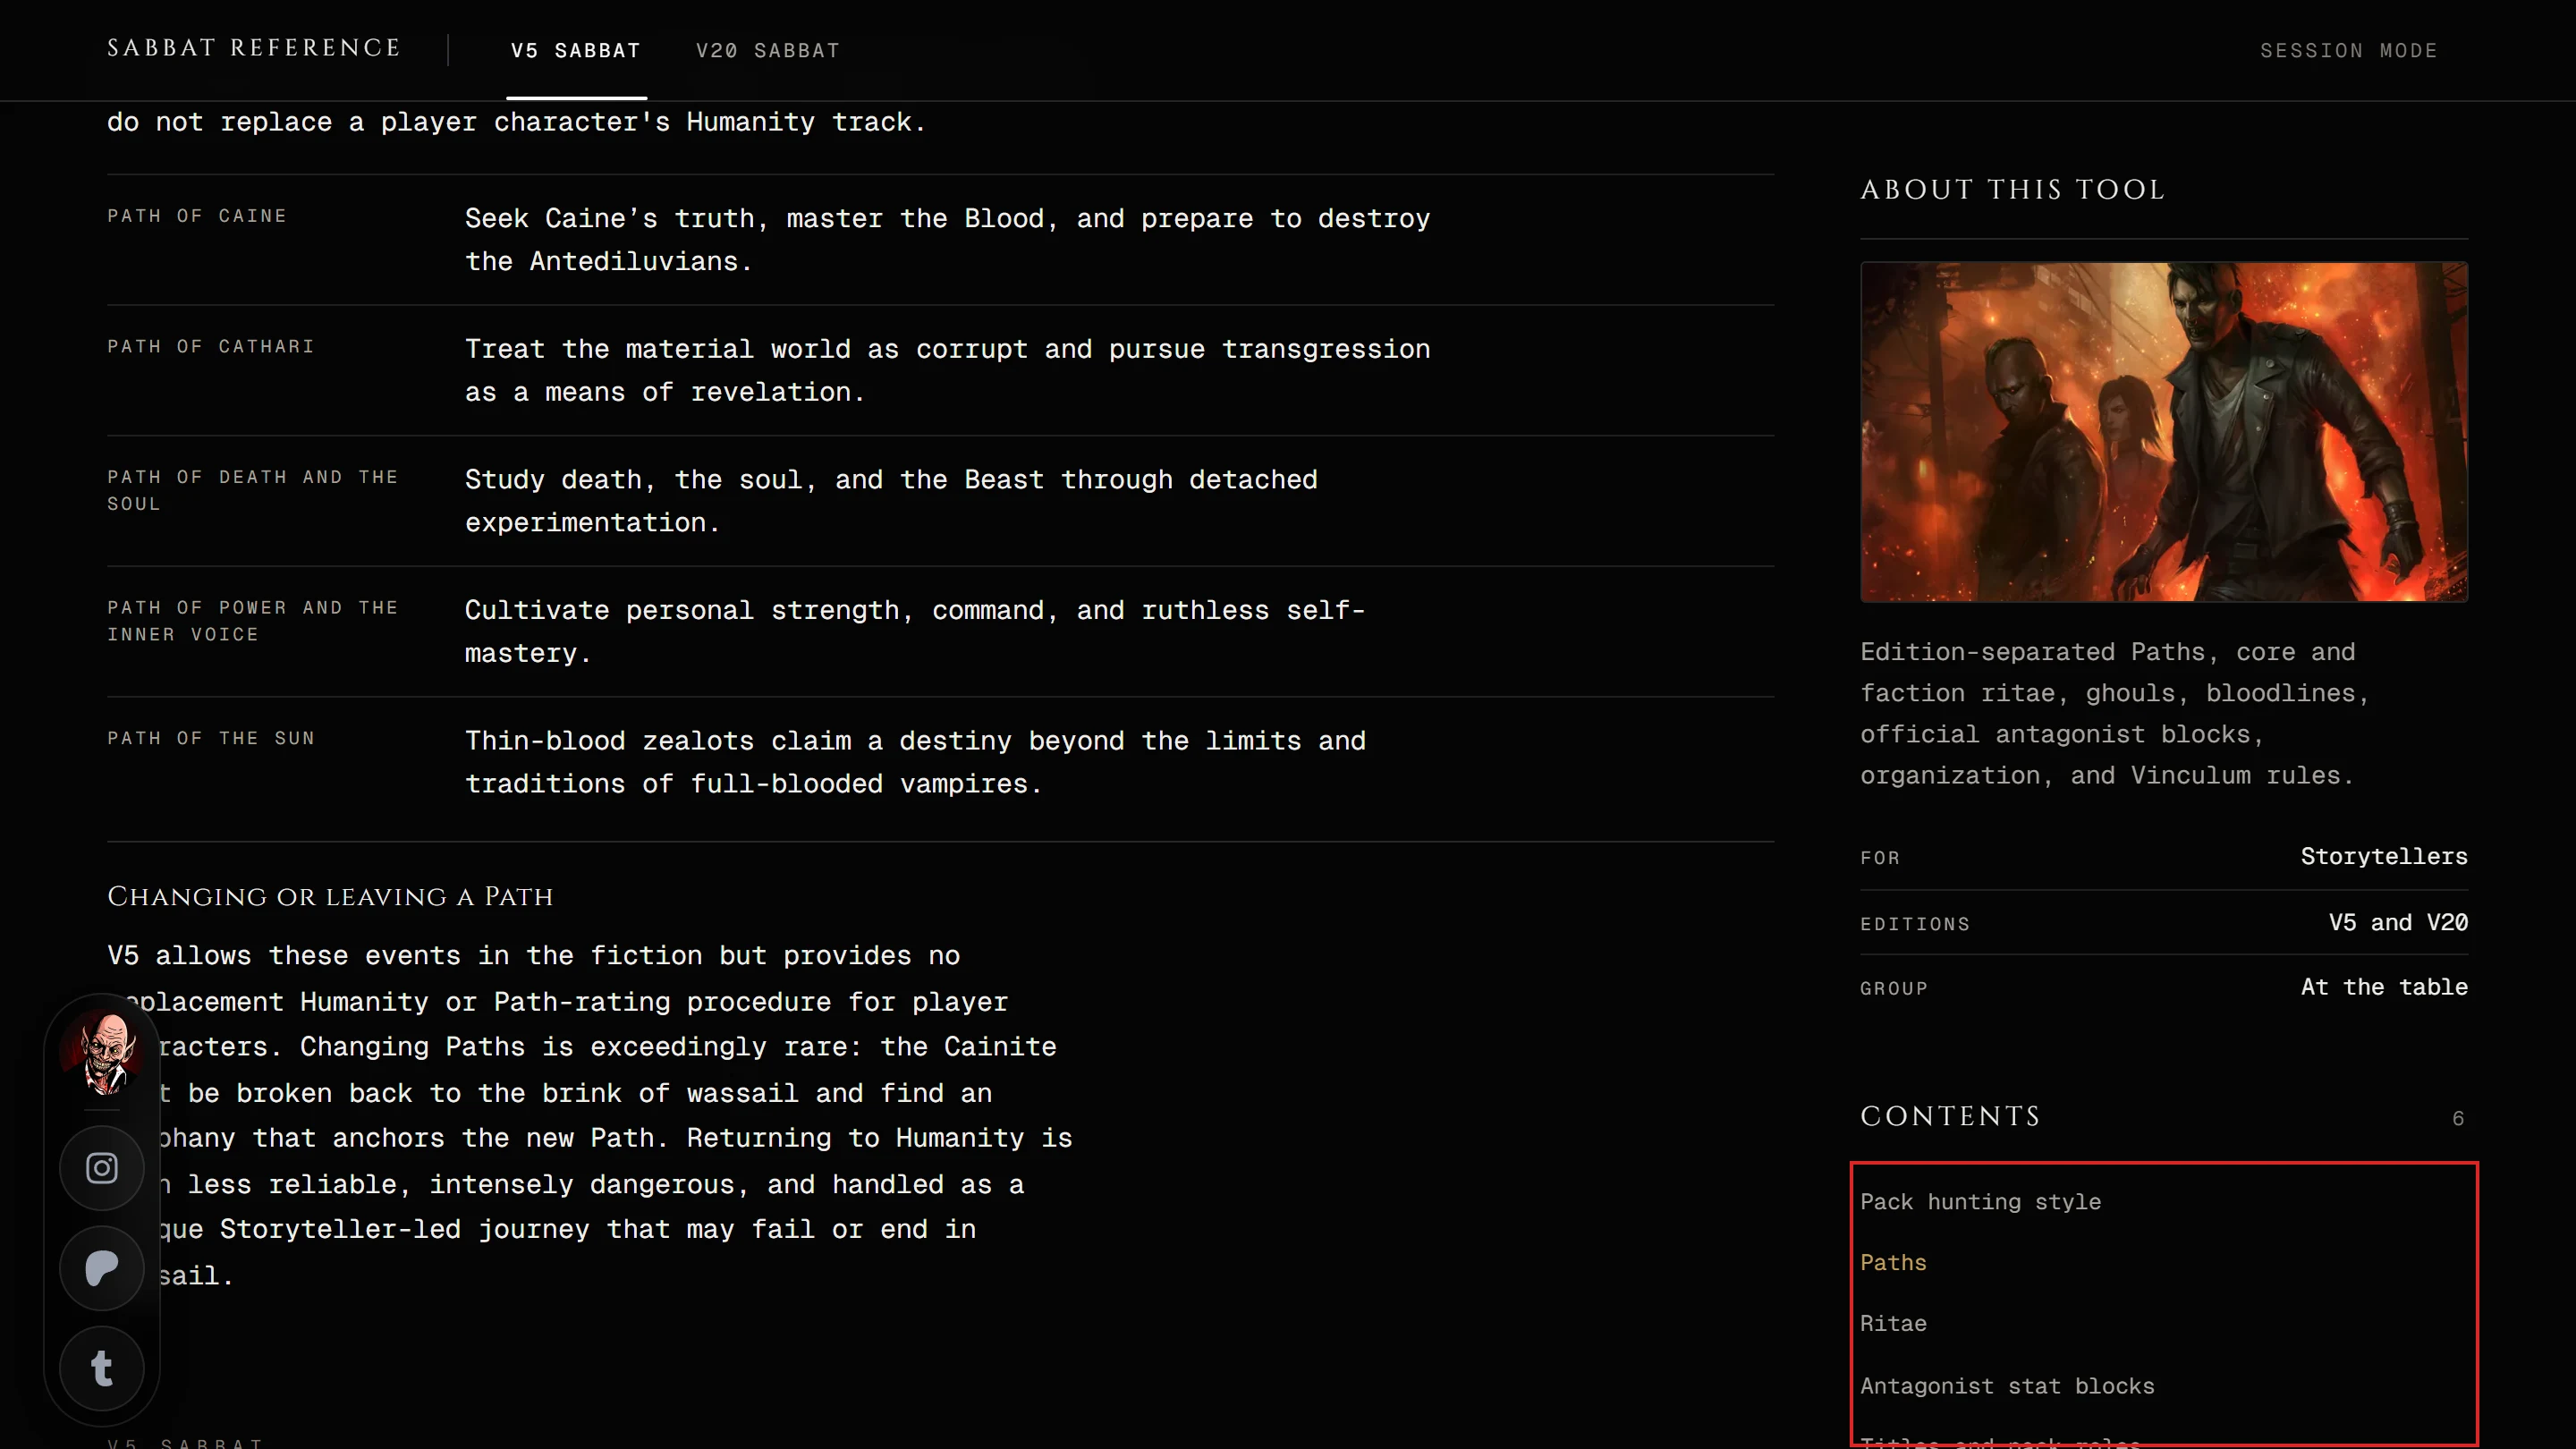Click the Edition-separated Paths description paragraph
This screenshot has width=2576, height=1449.
[x=2114, y=714]
